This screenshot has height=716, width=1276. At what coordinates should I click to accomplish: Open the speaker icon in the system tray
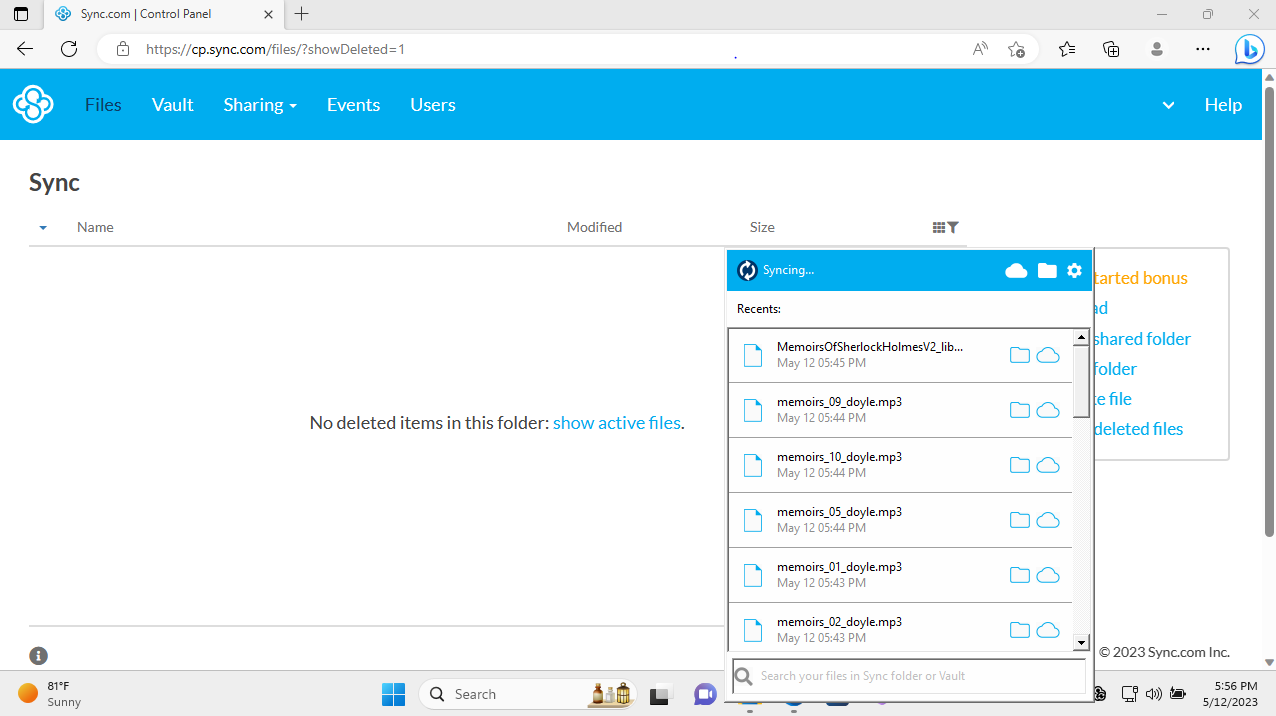[x=1153, y=693]
